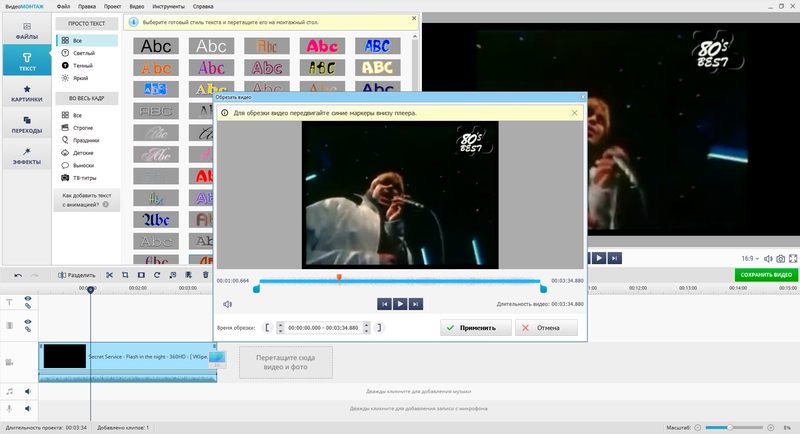Image resolution: width=800 pixels, height=434 pixels.
Task: Select the ТВ-титры full-frame category
Action: [87, 178]
